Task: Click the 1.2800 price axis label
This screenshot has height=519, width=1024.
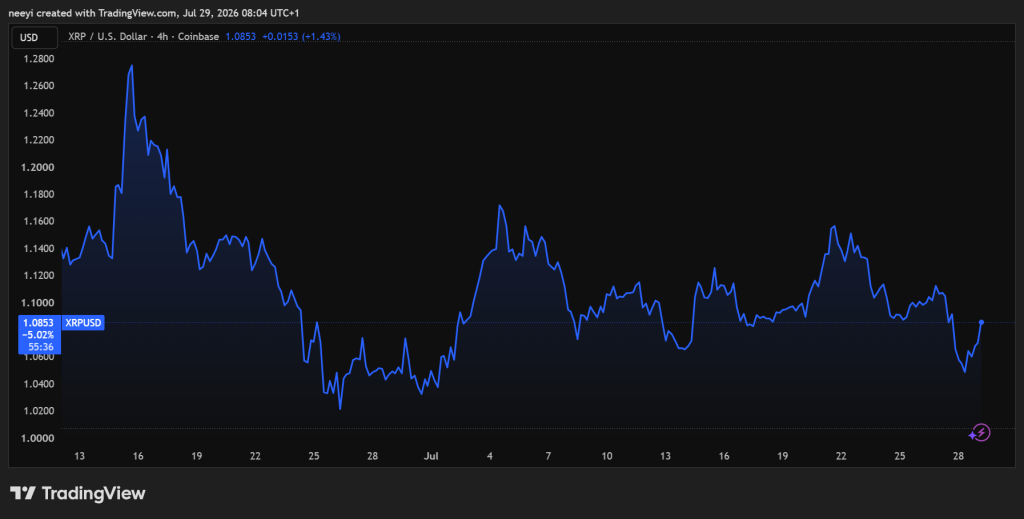Action: point(39,59)
